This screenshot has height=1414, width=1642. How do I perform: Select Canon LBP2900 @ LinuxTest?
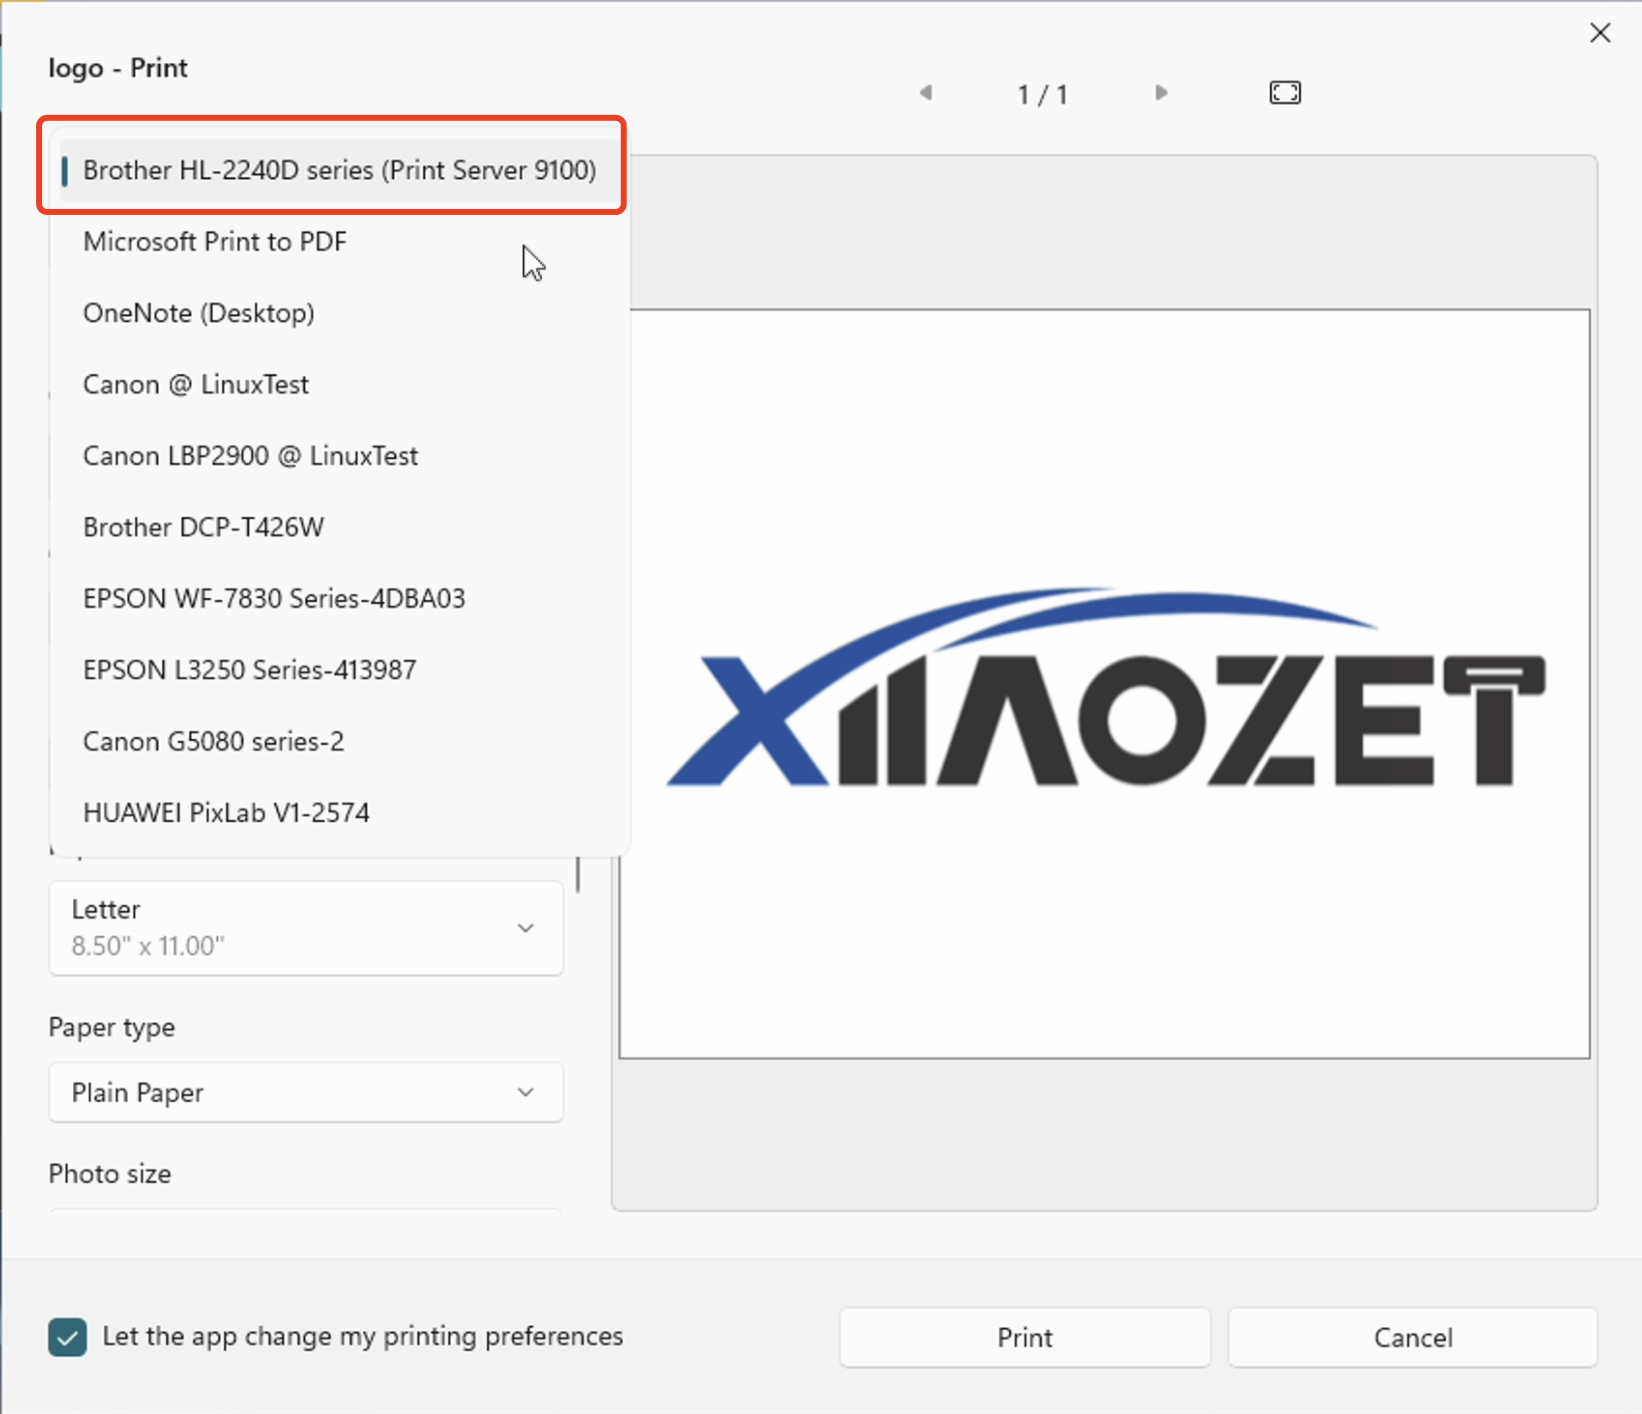(250, 455)
